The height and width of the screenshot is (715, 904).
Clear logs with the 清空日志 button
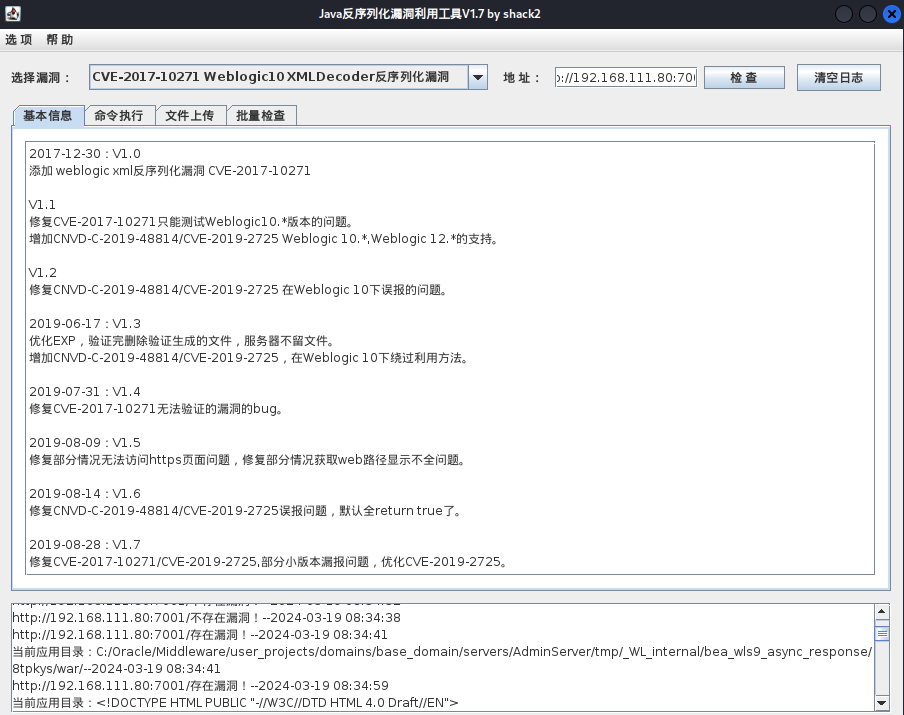tap(838, 77)
